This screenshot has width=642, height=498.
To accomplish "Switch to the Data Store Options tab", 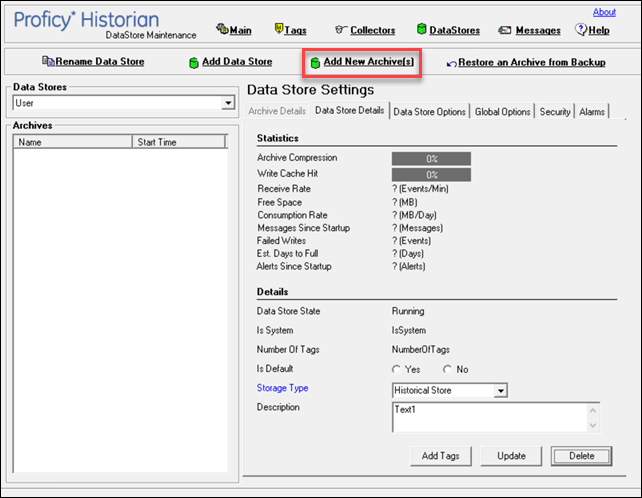I will (x=430, y=112).
